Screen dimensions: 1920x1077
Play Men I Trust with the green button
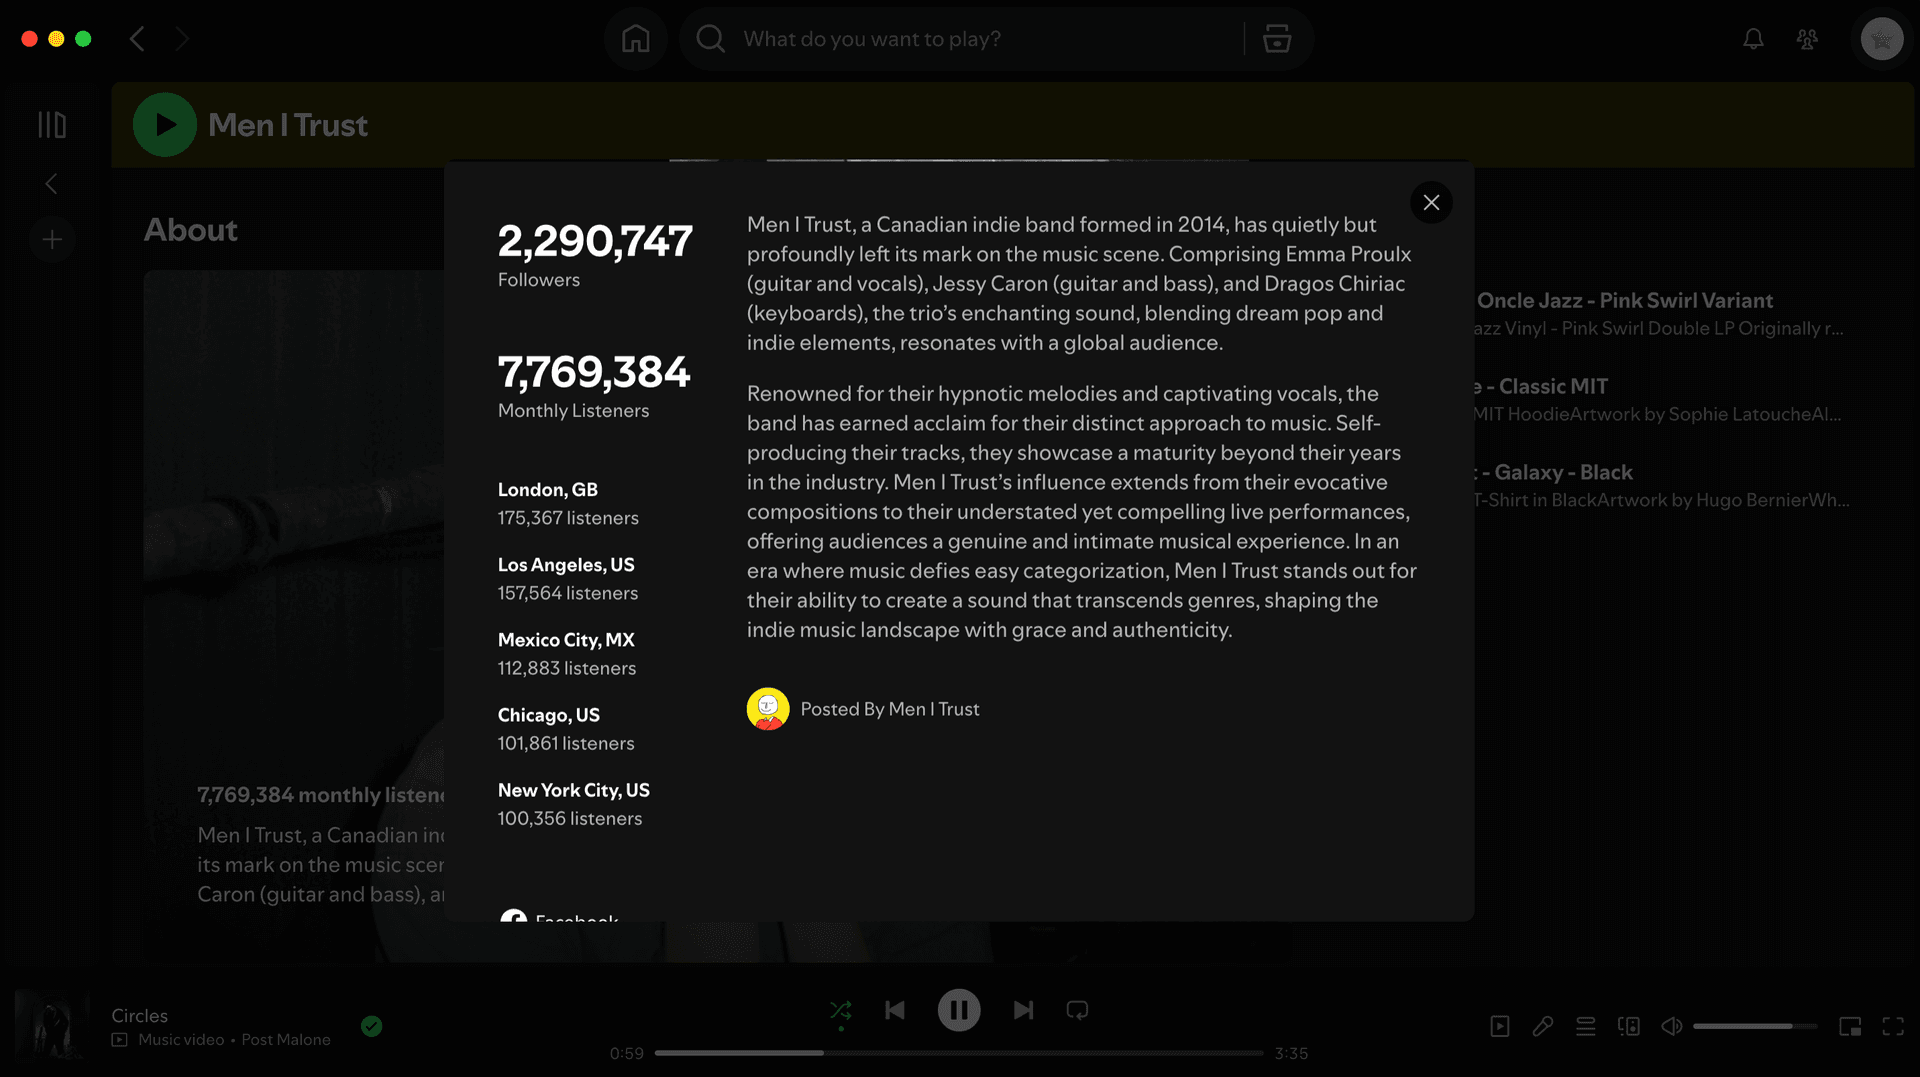165,125
